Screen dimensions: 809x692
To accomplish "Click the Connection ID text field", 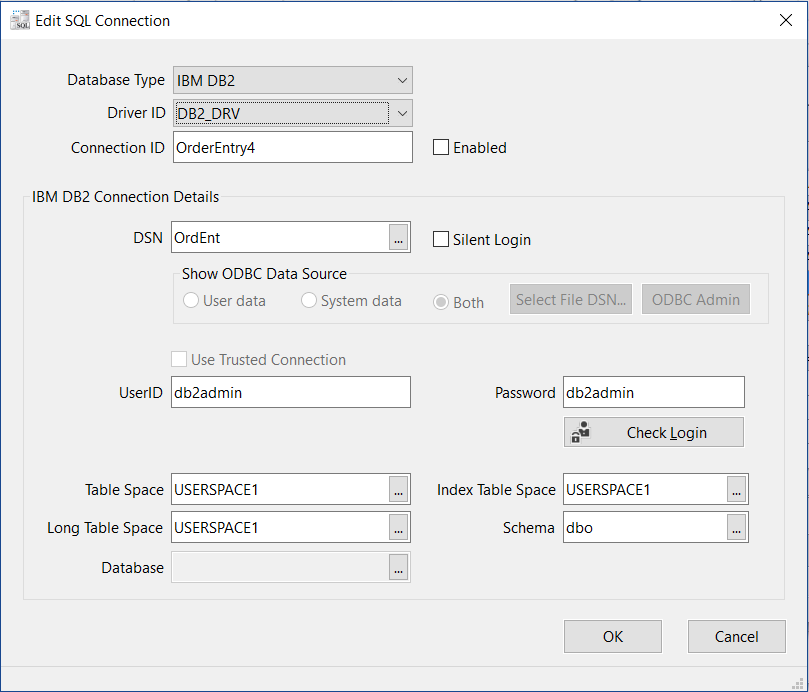I will click(293, 148).
